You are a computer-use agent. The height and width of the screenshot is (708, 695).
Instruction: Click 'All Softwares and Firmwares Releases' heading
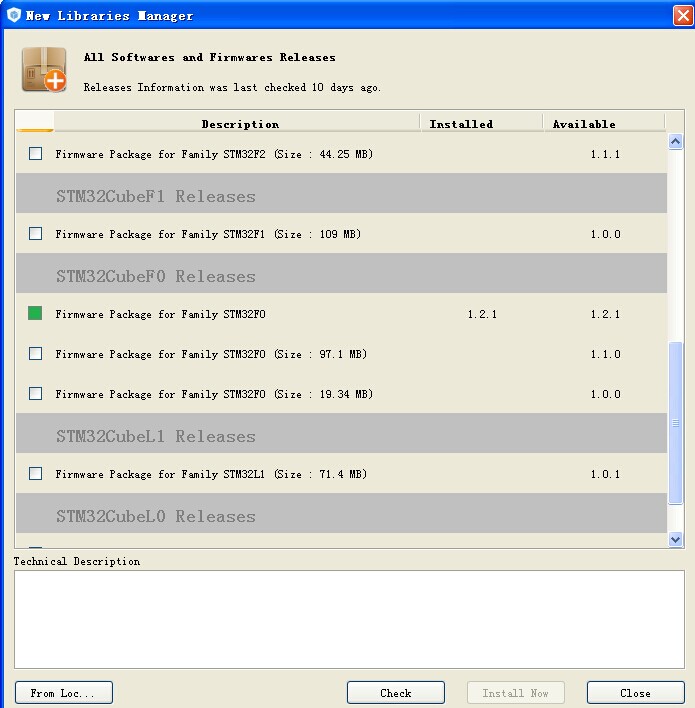210,57
